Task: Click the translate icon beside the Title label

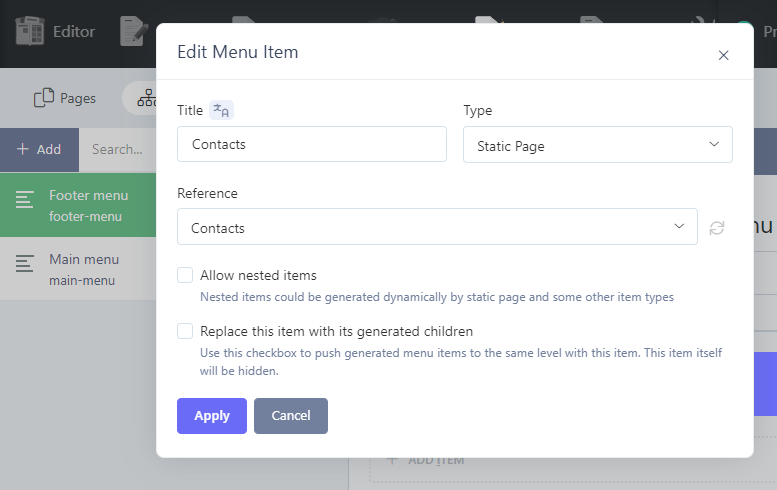Action: pyautogui.click(x=221, y=111)
